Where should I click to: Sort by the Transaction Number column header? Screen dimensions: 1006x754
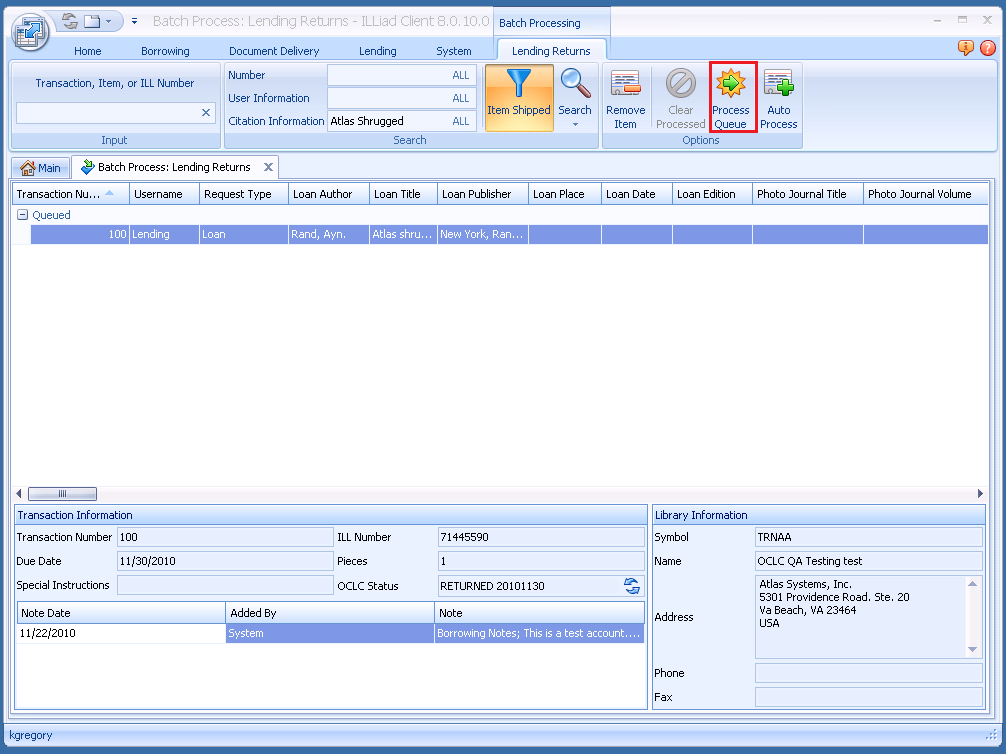click(60, 194)
